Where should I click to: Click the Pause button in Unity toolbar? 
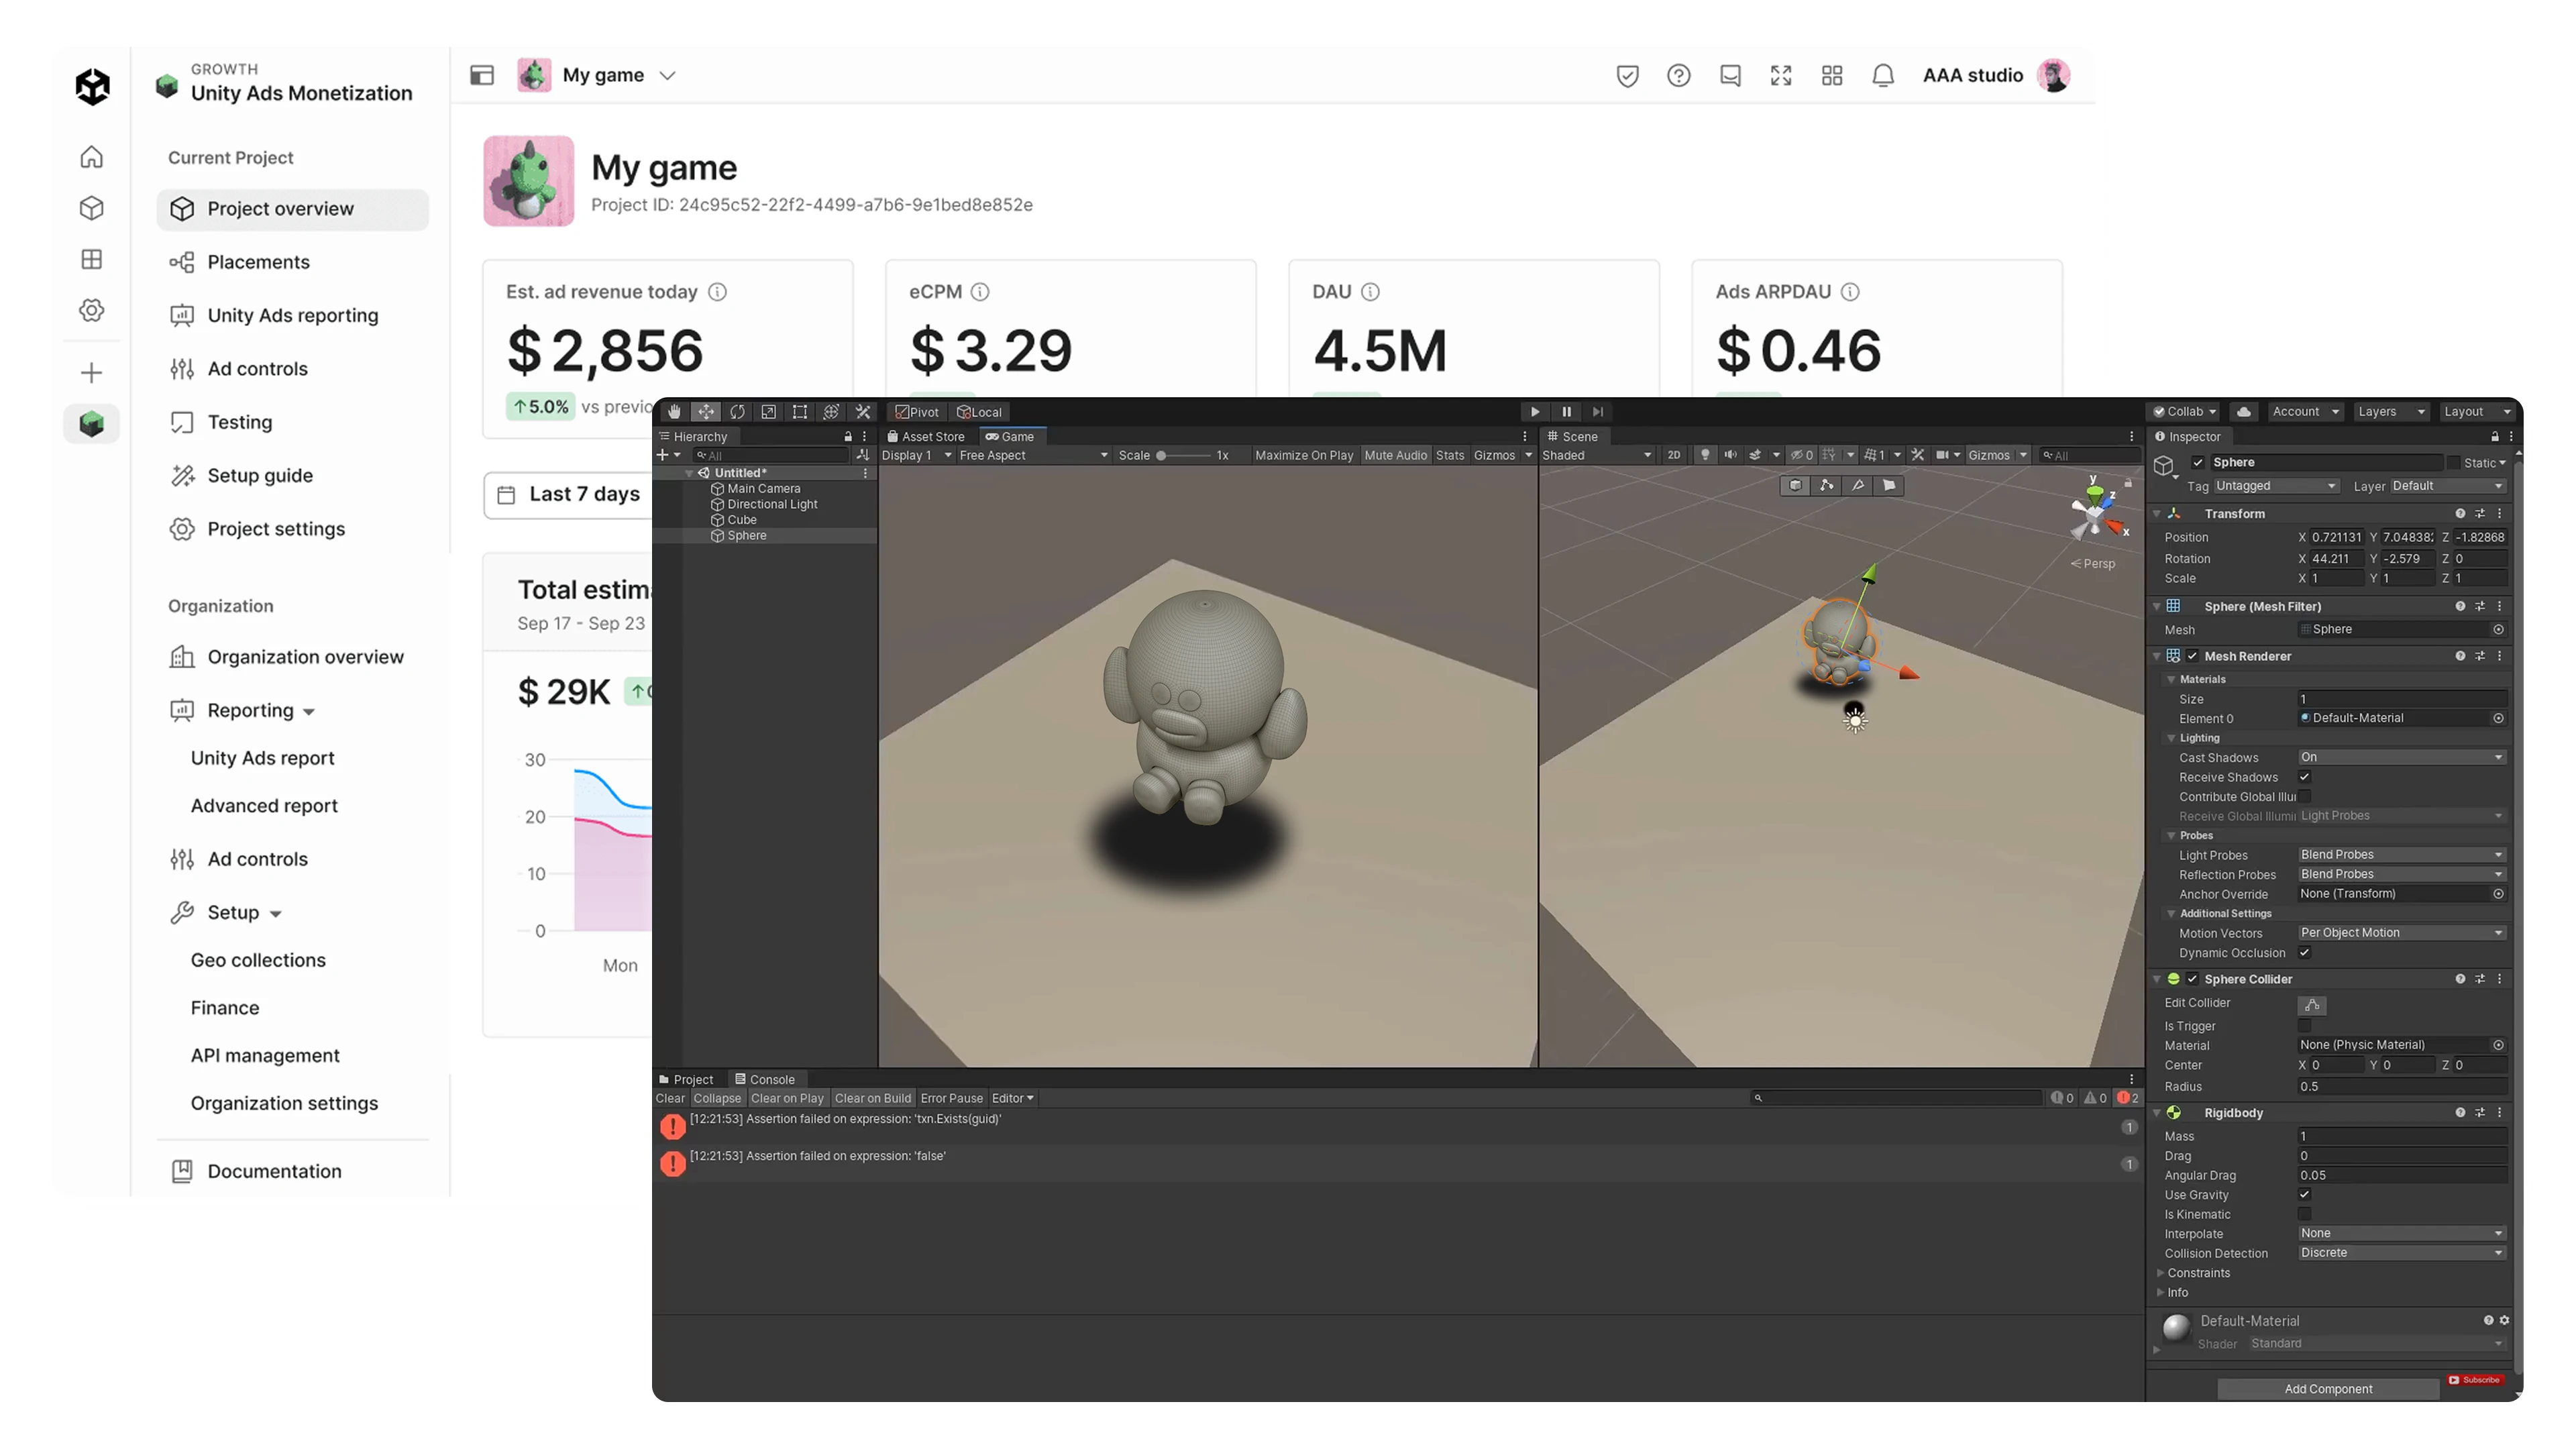point(1566,411)
